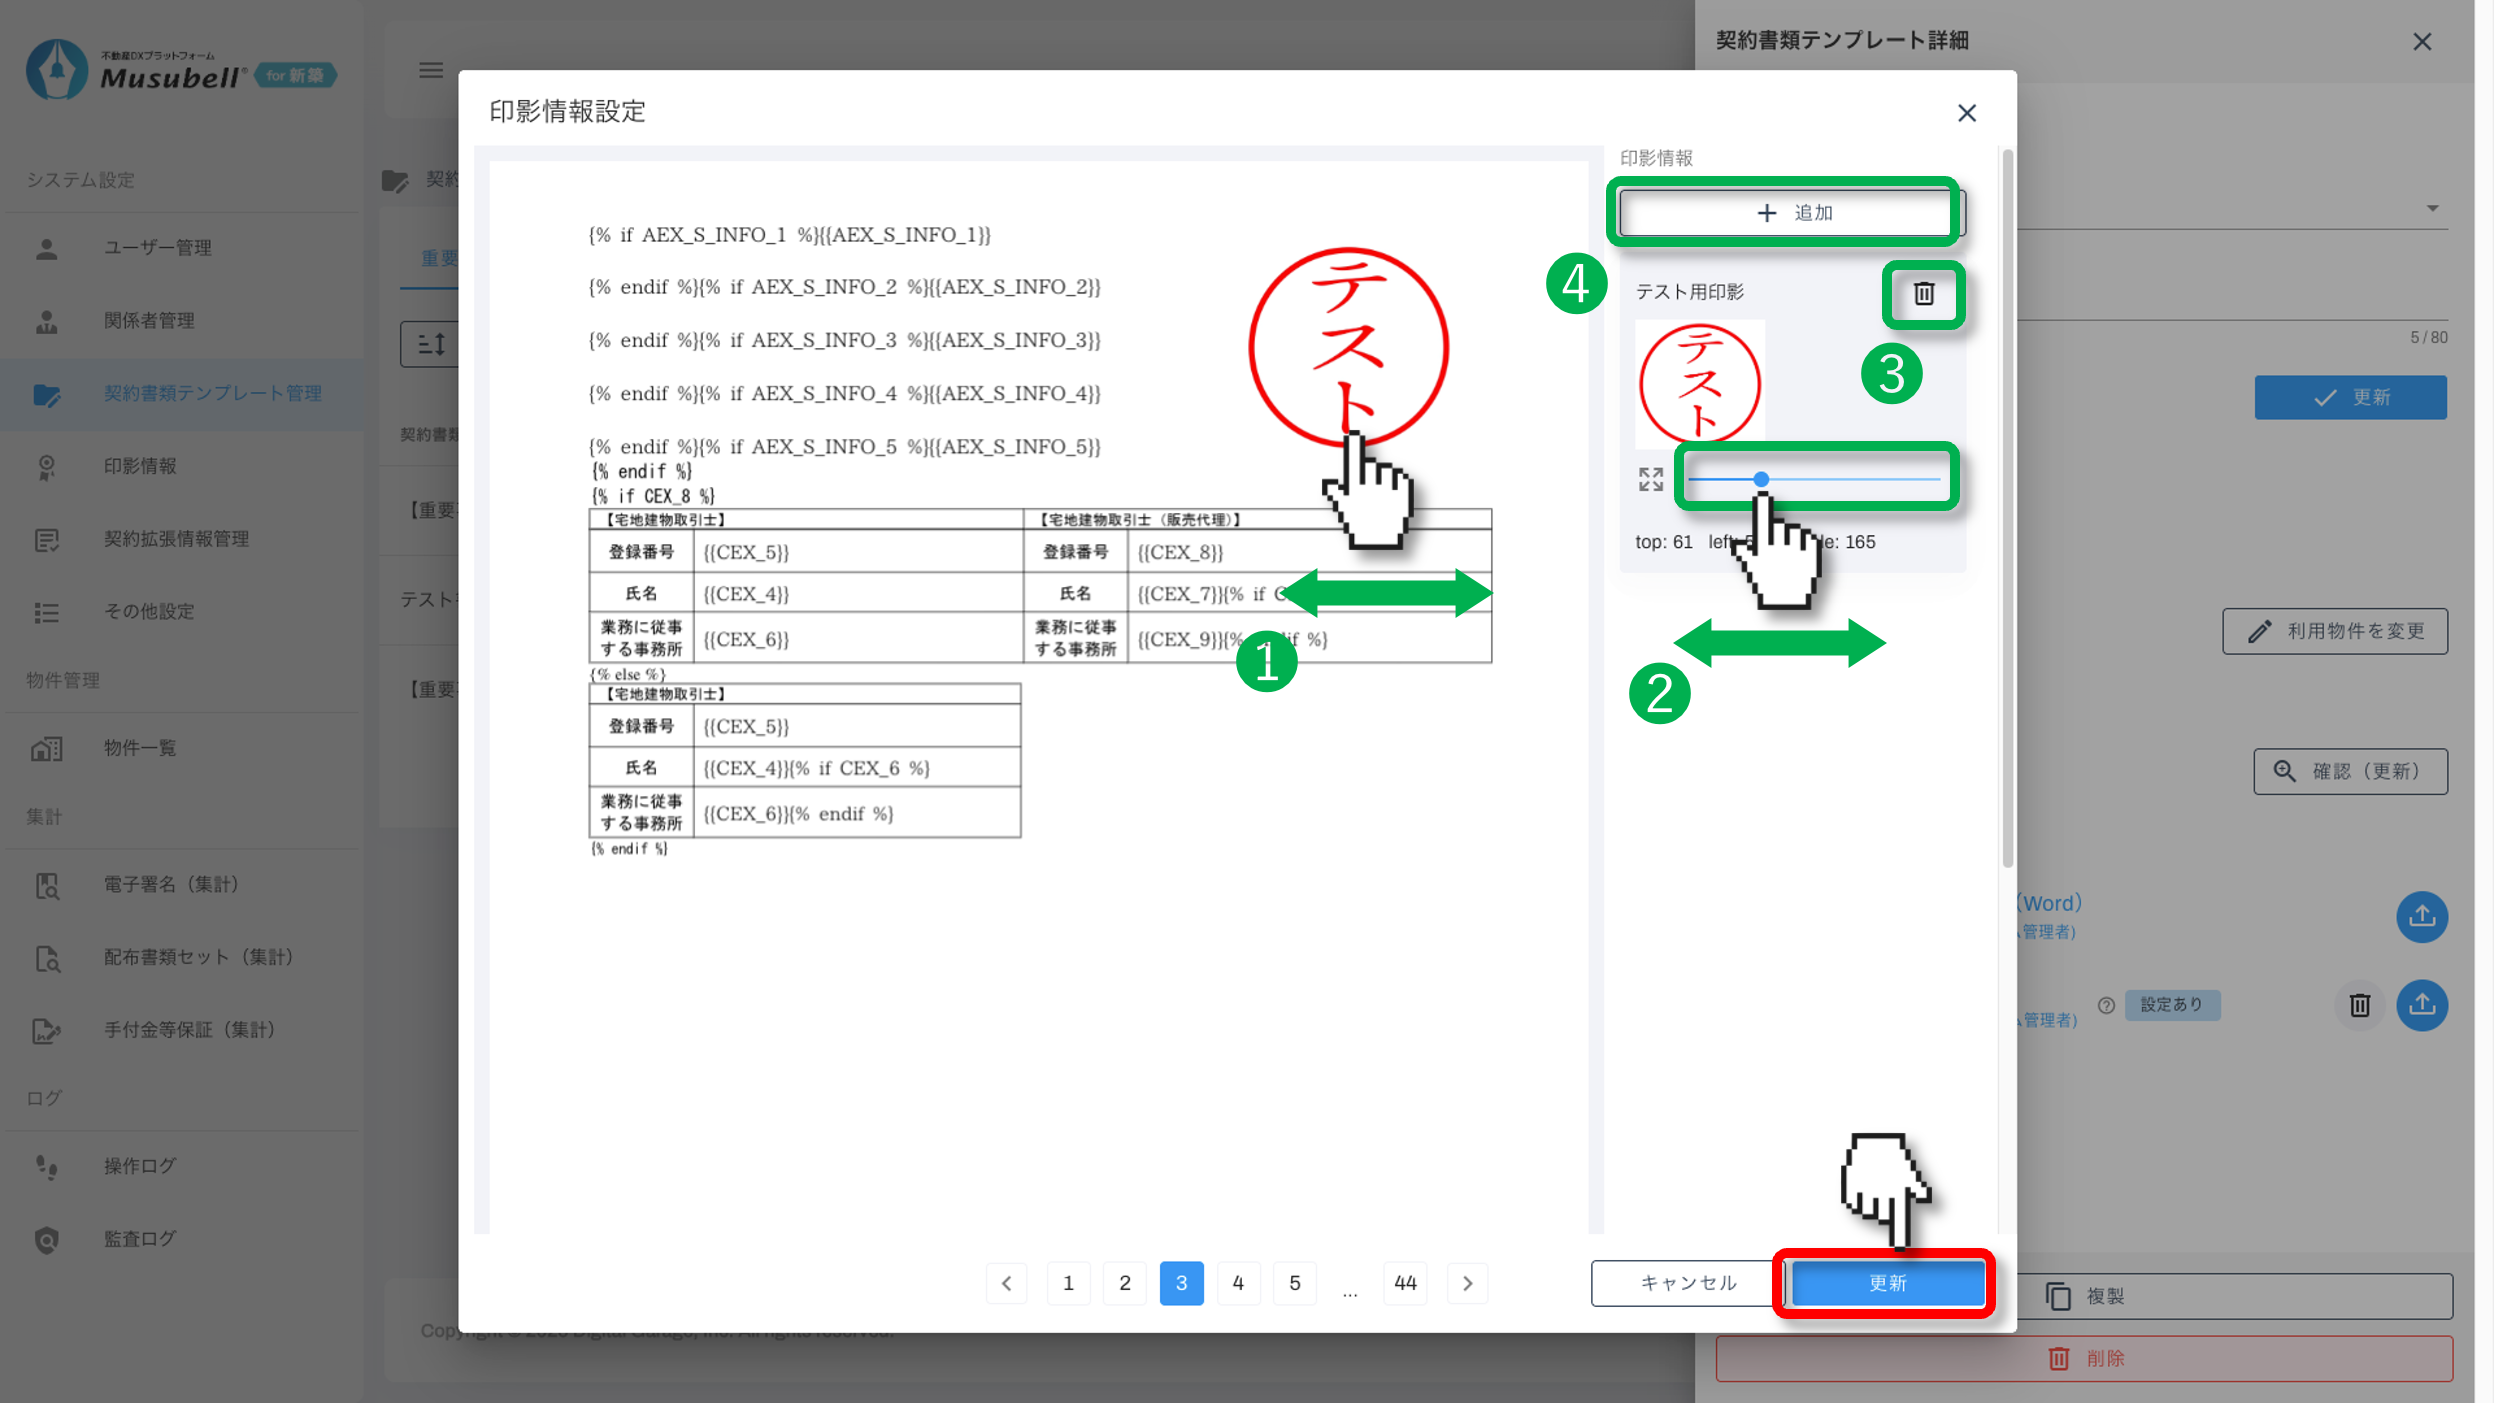Click the stamp size slider handle

pos(1761,480)
